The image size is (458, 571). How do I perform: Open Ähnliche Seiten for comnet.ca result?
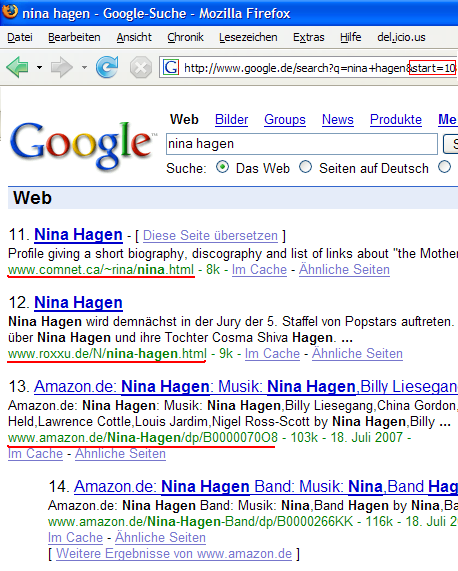pos(344,269)
